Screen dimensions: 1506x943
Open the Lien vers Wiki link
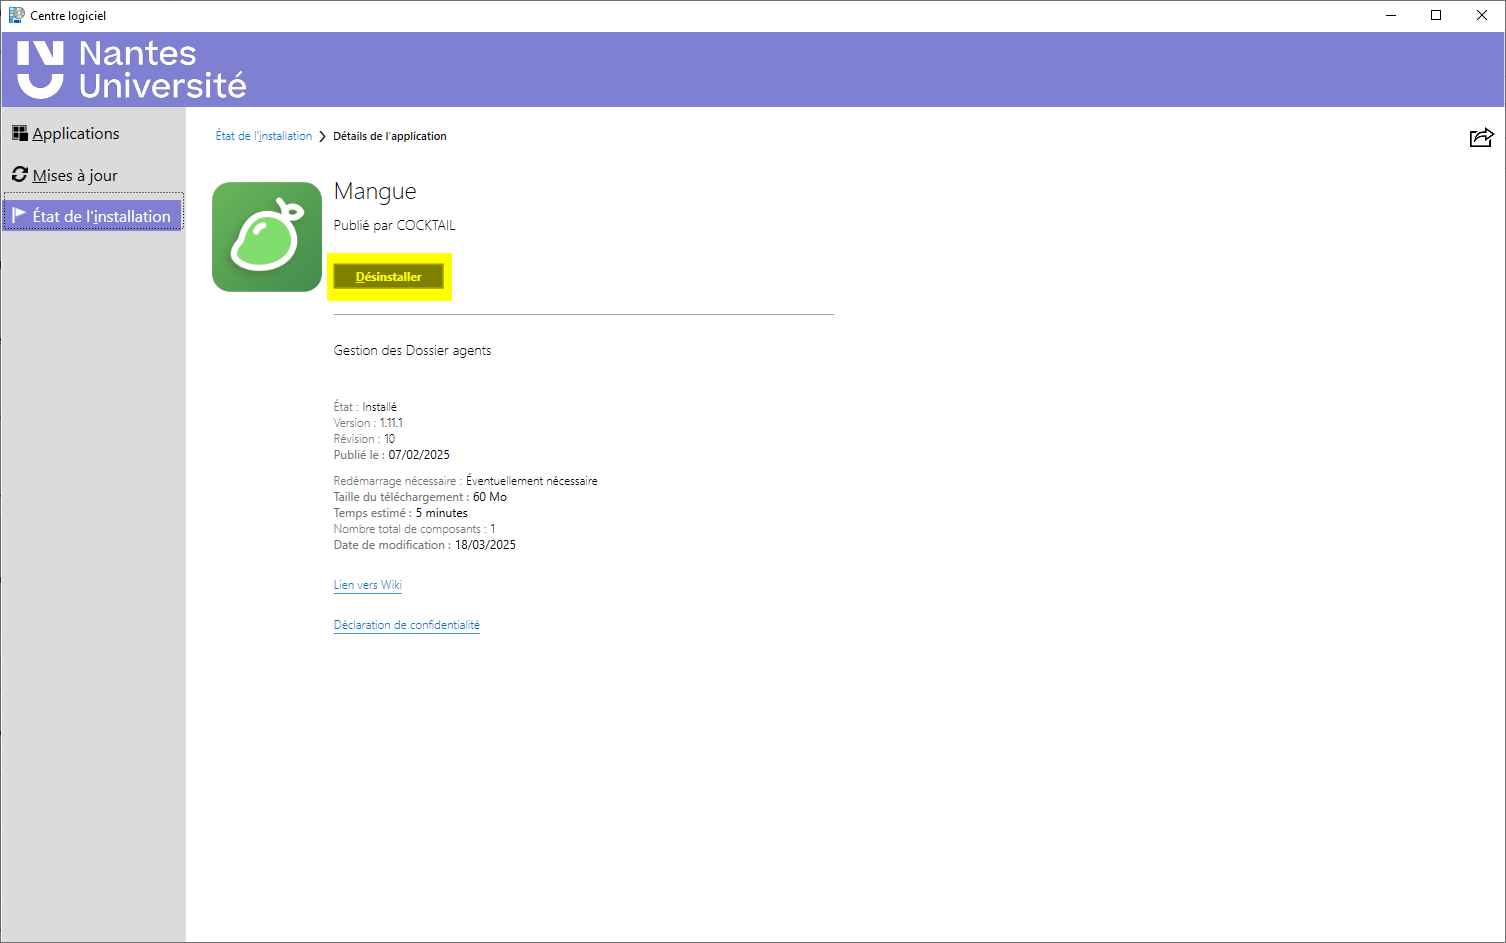[367, 585]
